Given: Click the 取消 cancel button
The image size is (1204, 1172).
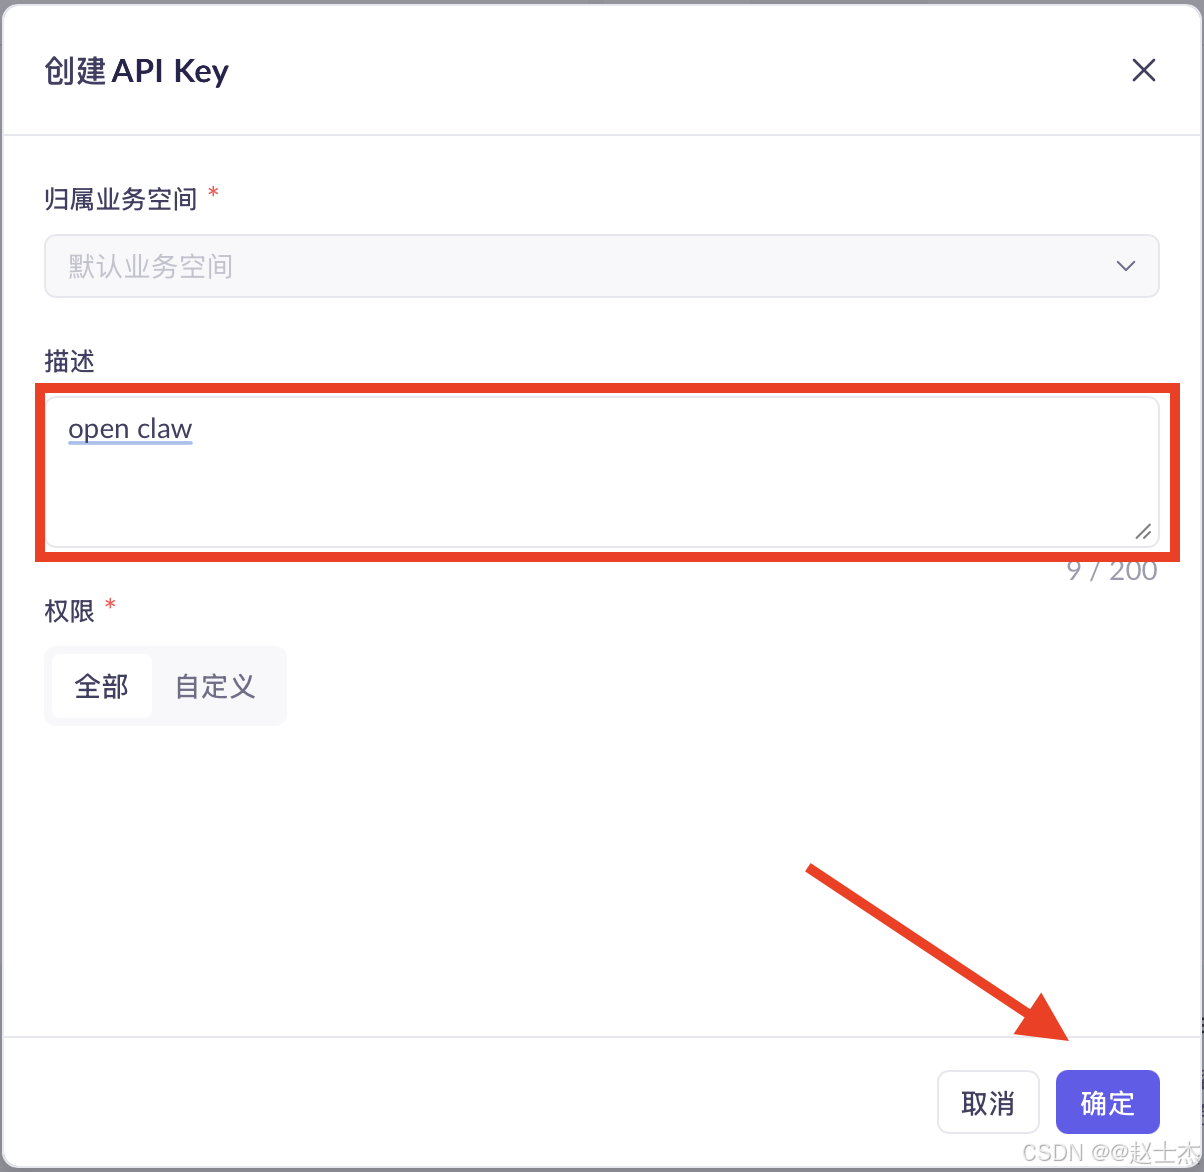Looking at the screenshot, I should point(988,1102).
